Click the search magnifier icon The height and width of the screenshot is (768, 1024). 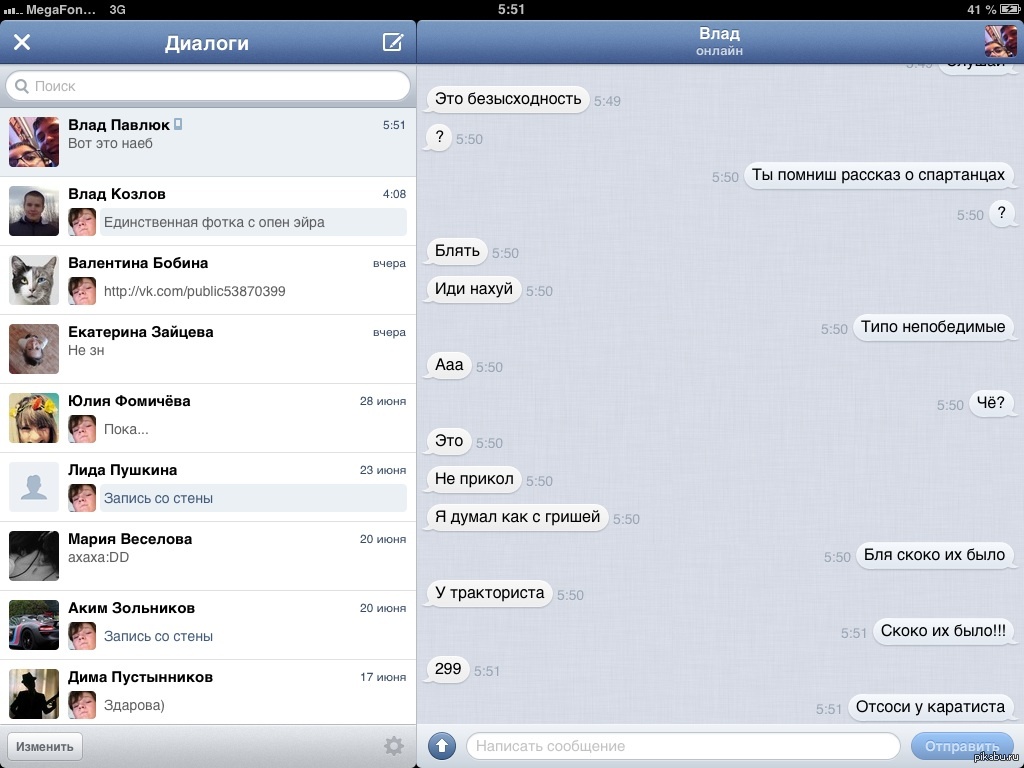22,86
